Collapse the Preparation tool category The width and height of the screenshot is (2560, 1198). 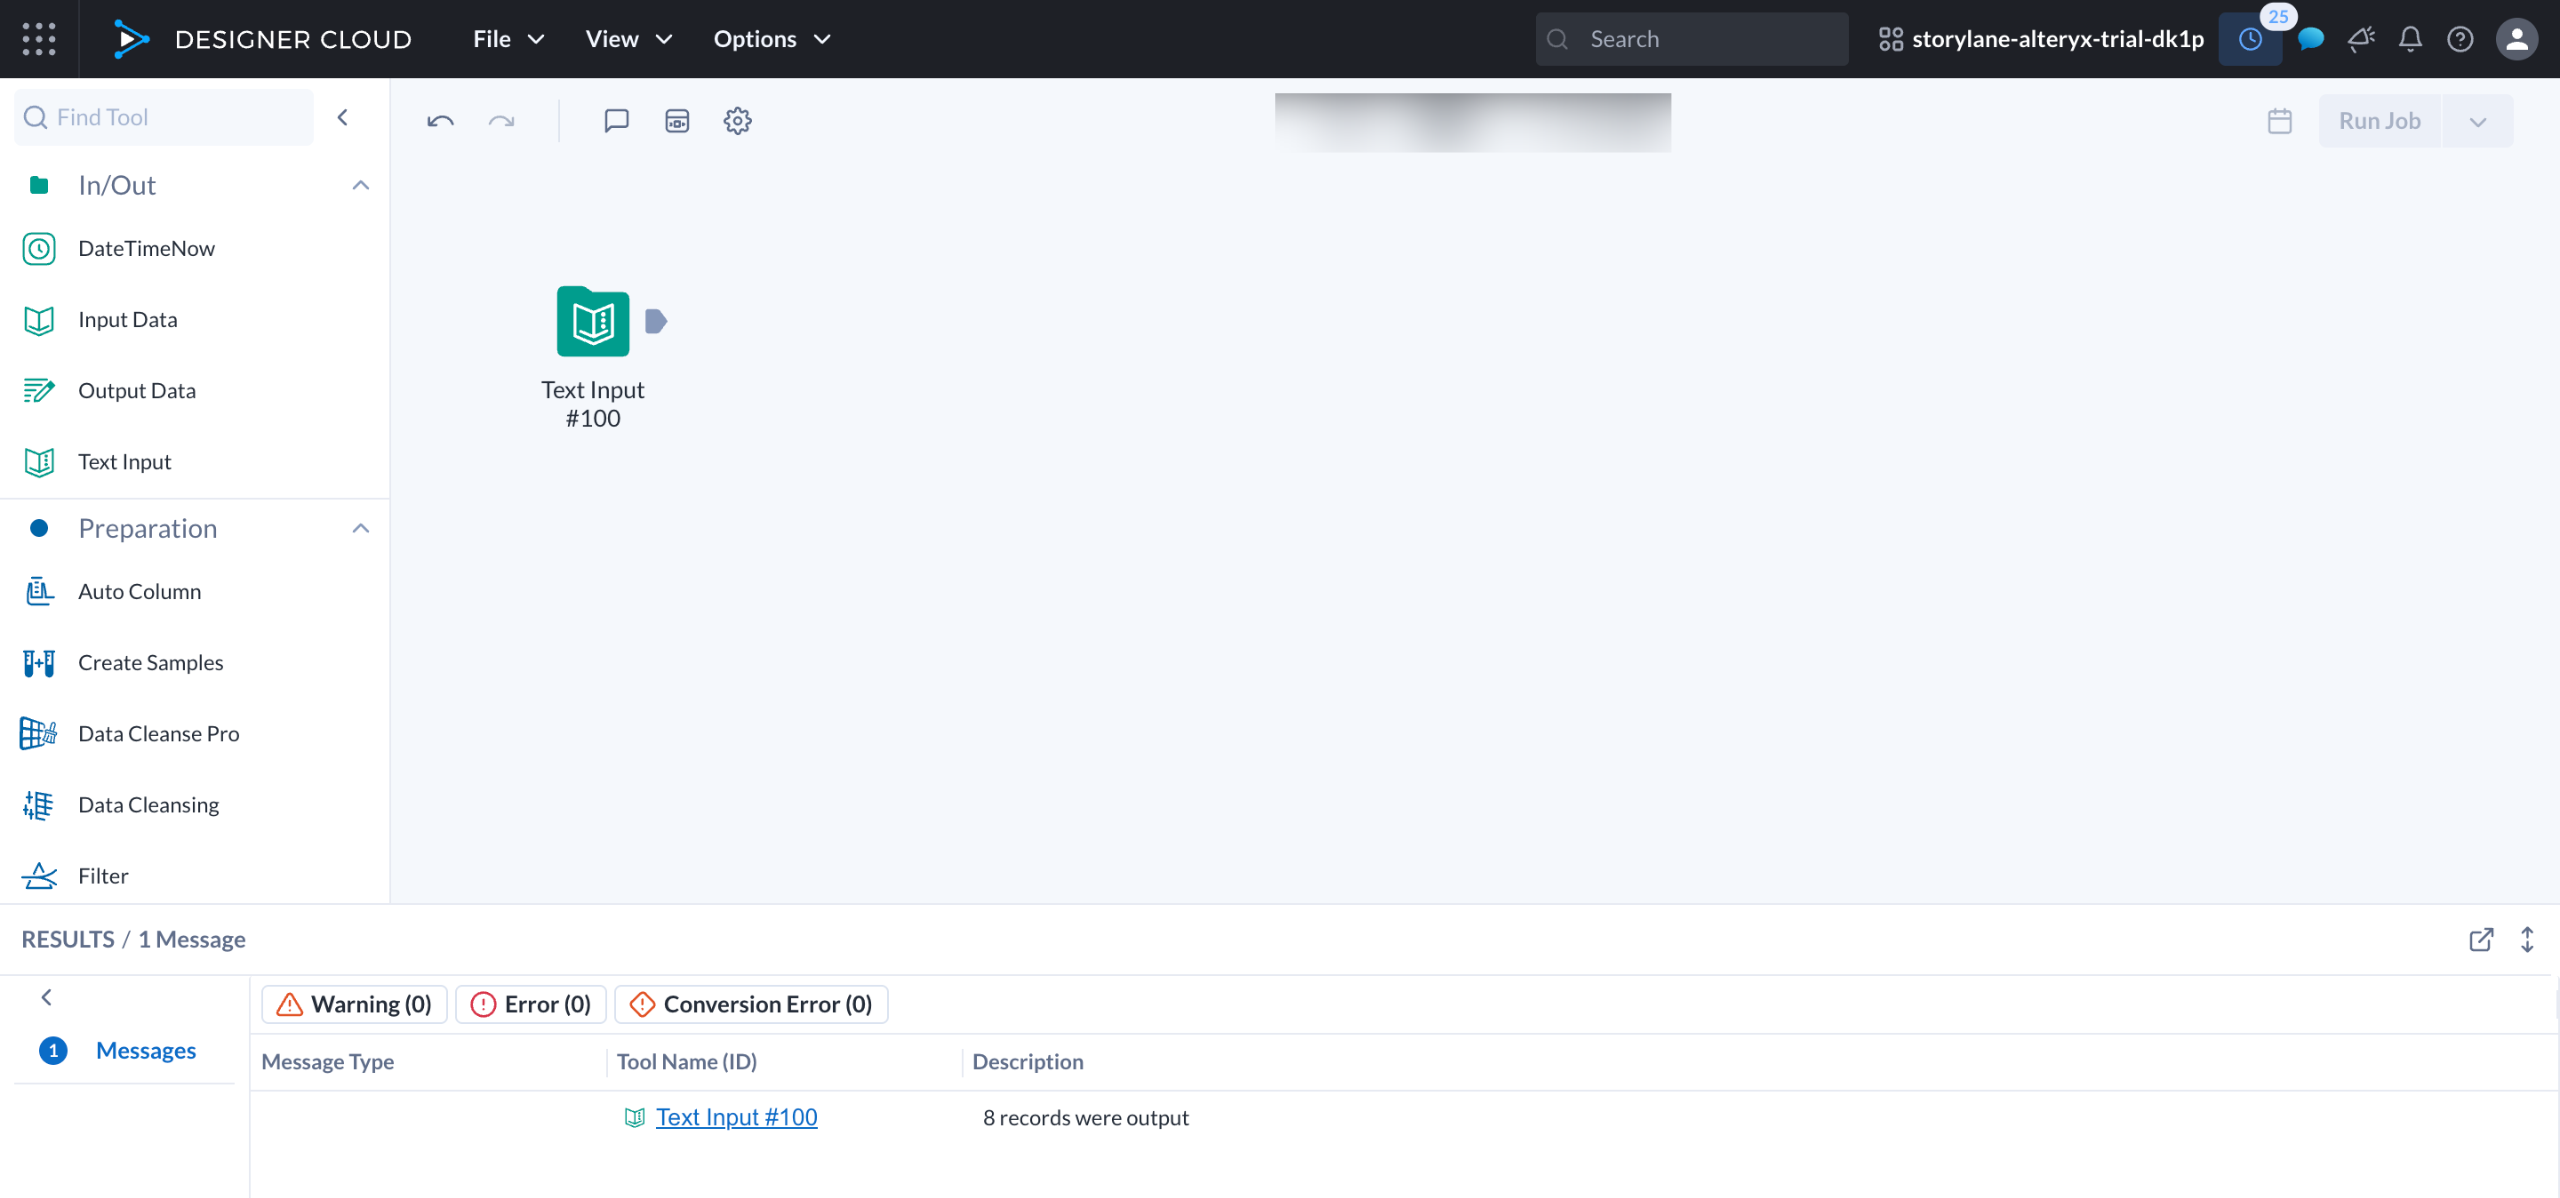coord(361,528)
